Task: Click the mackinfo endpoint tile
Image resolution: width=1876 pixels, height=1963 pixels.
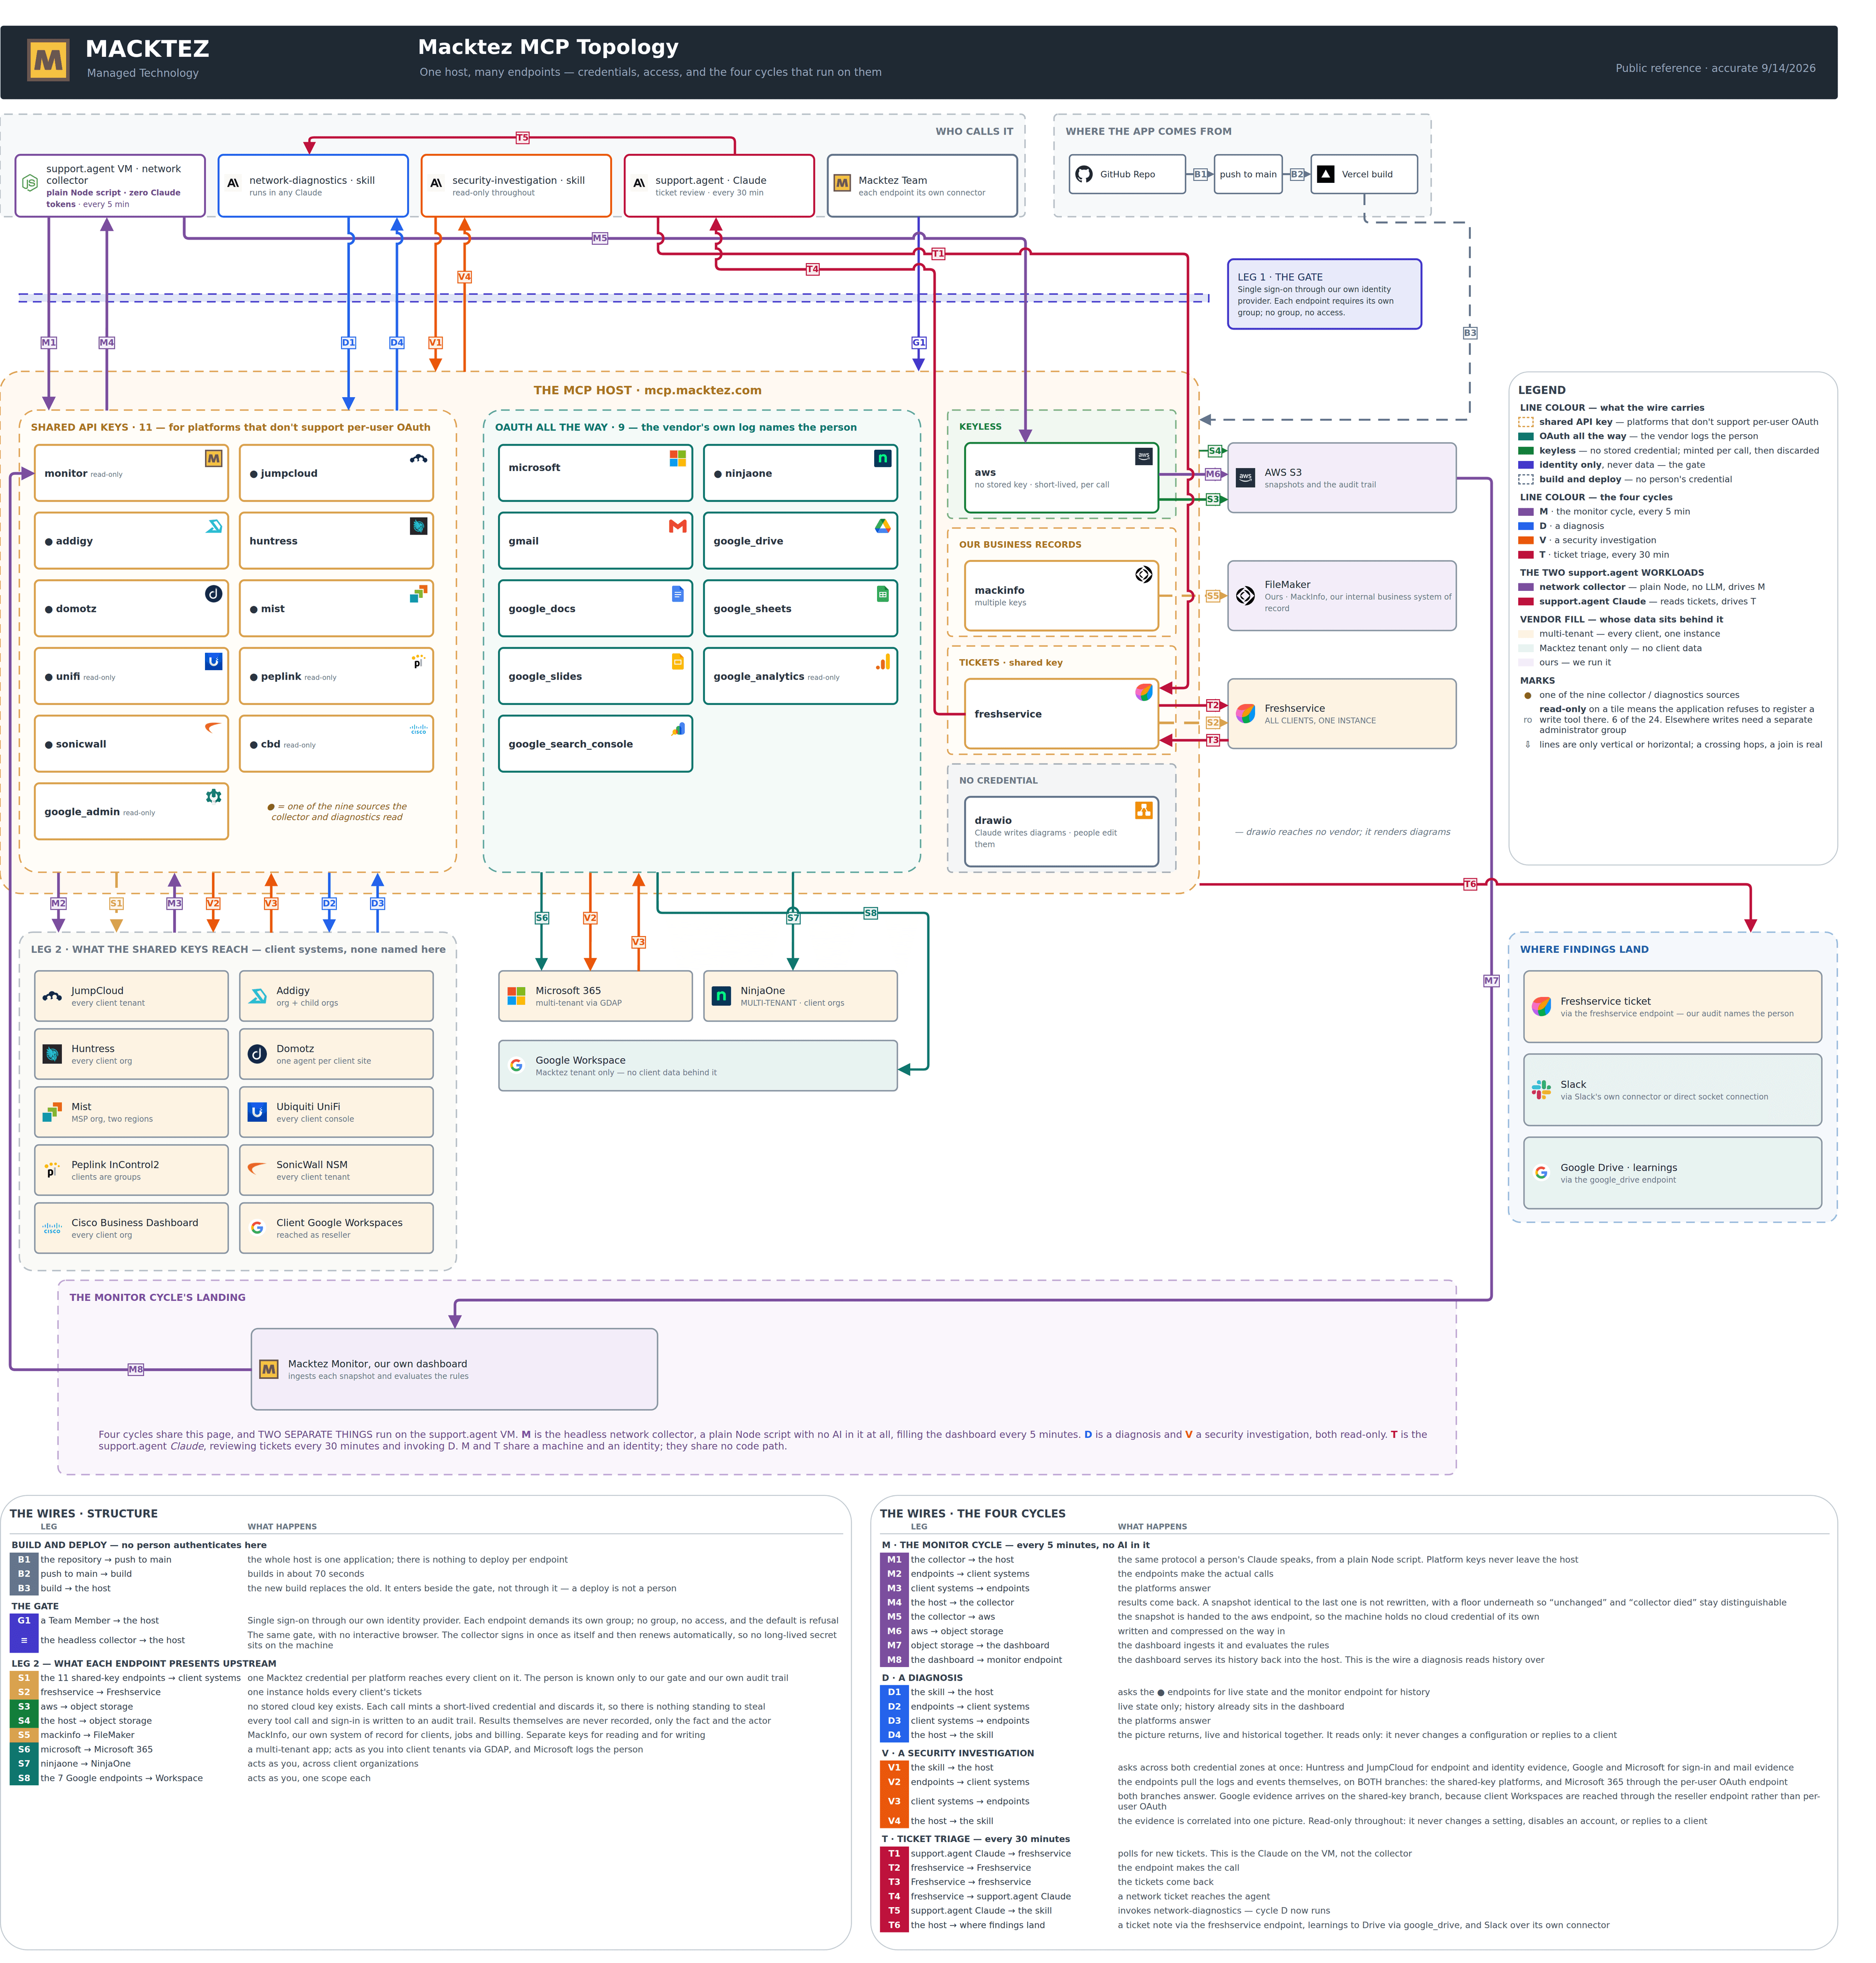Action: click(x=1061, y=596)
